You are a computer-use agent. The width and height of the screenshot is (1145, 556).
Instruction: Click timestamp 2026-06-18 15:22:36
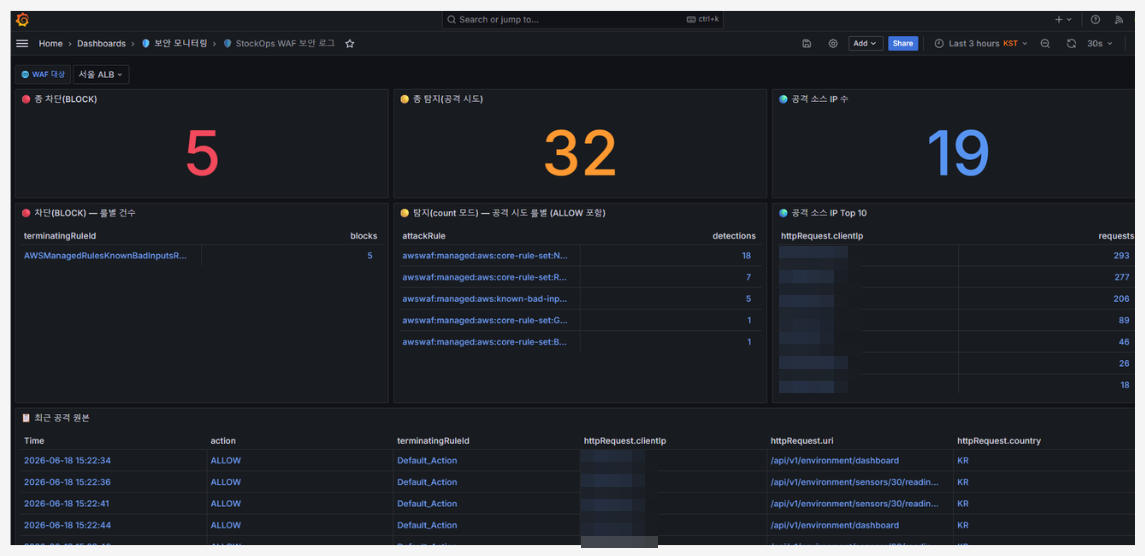(x=67, y=482)
